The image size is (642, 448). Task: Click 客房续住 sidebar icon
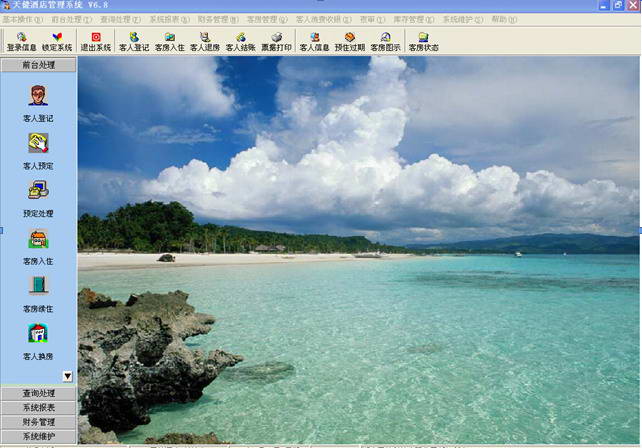[38, 294]
